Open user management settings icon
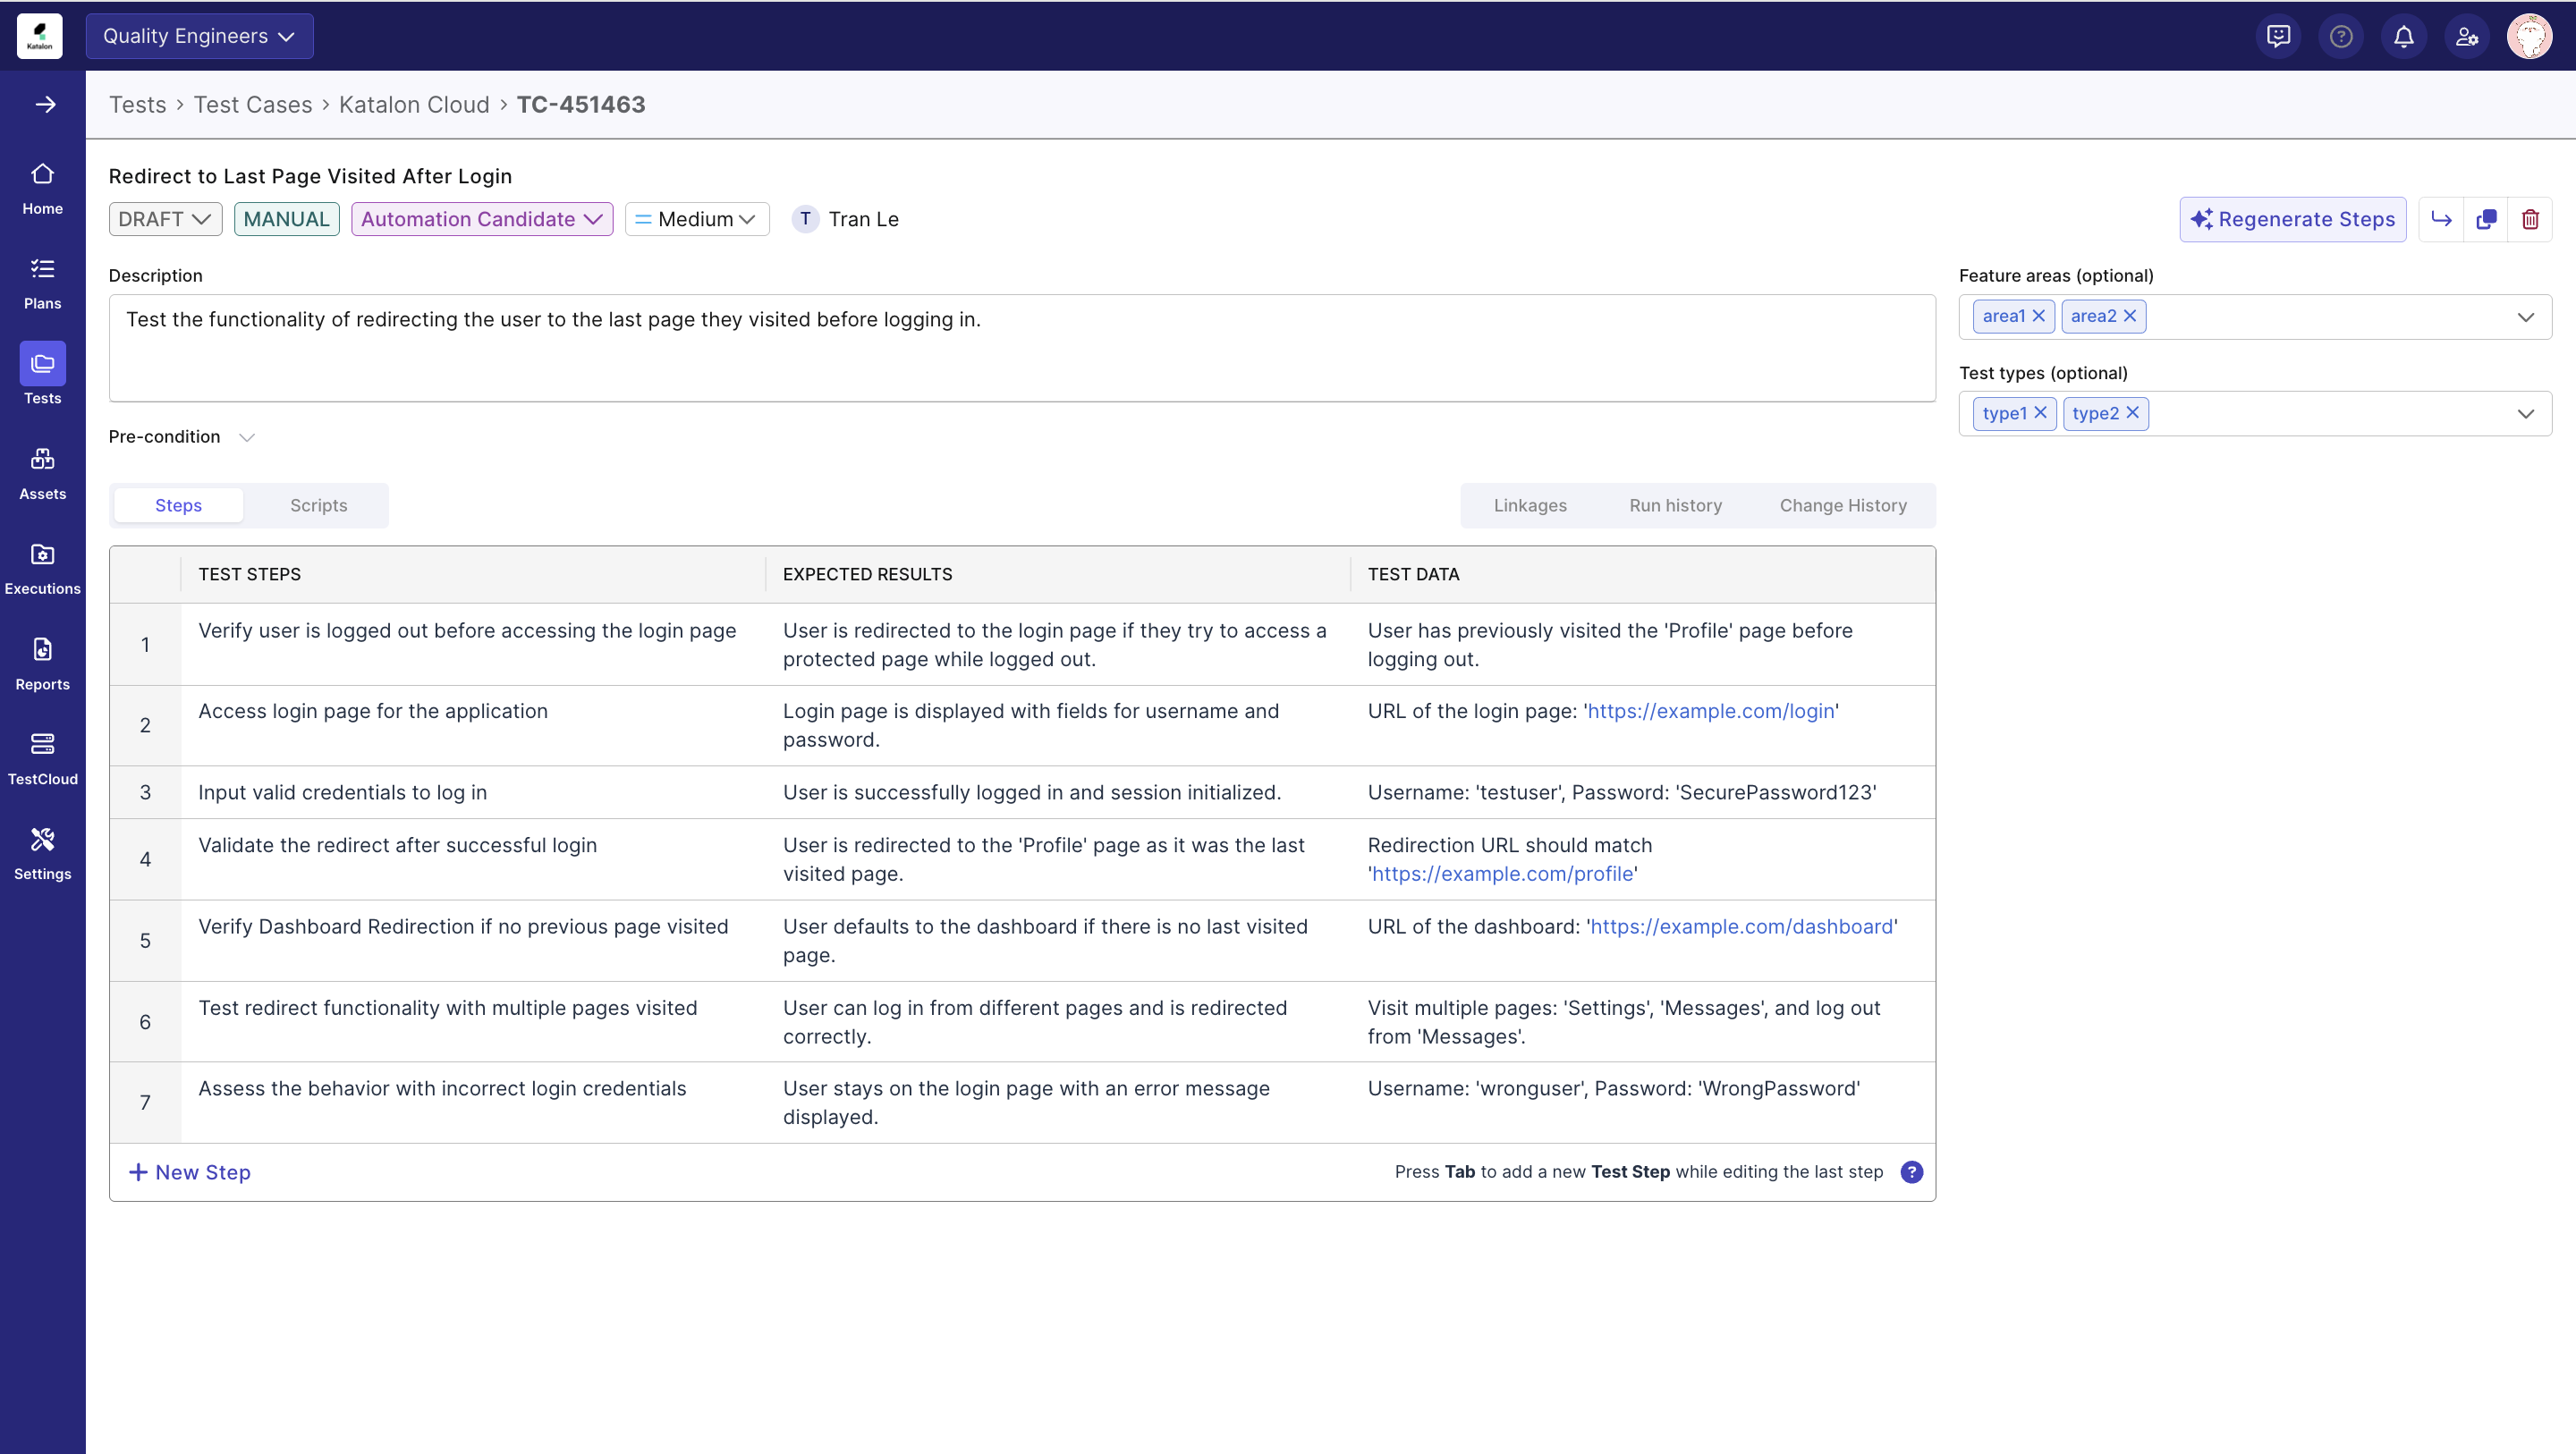 point(2467,36)
